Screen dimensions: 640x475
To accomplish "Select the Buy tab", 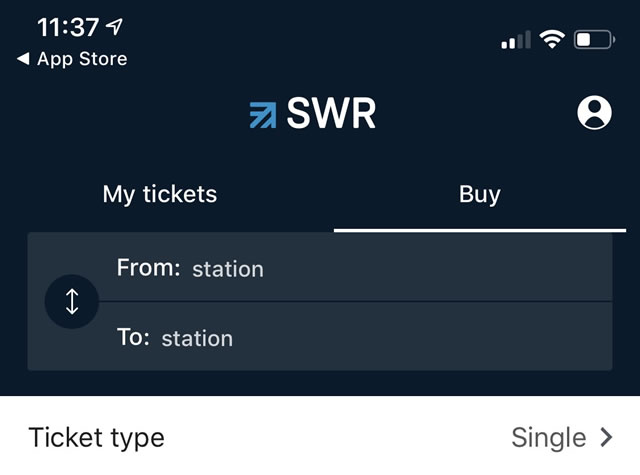I will click(479, 194).
